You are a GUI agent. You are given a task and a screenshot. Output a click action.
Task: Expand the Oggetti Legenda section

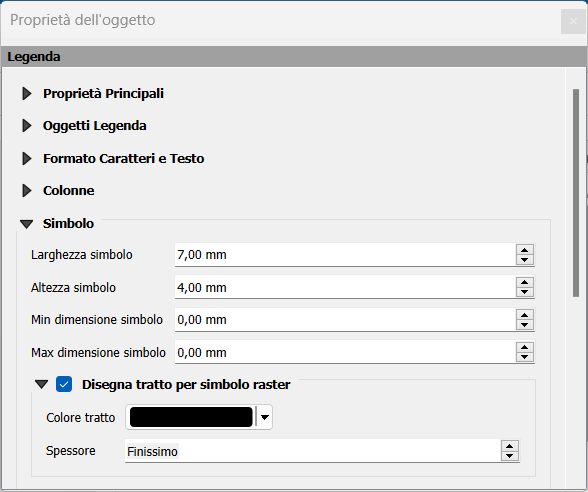27,126
